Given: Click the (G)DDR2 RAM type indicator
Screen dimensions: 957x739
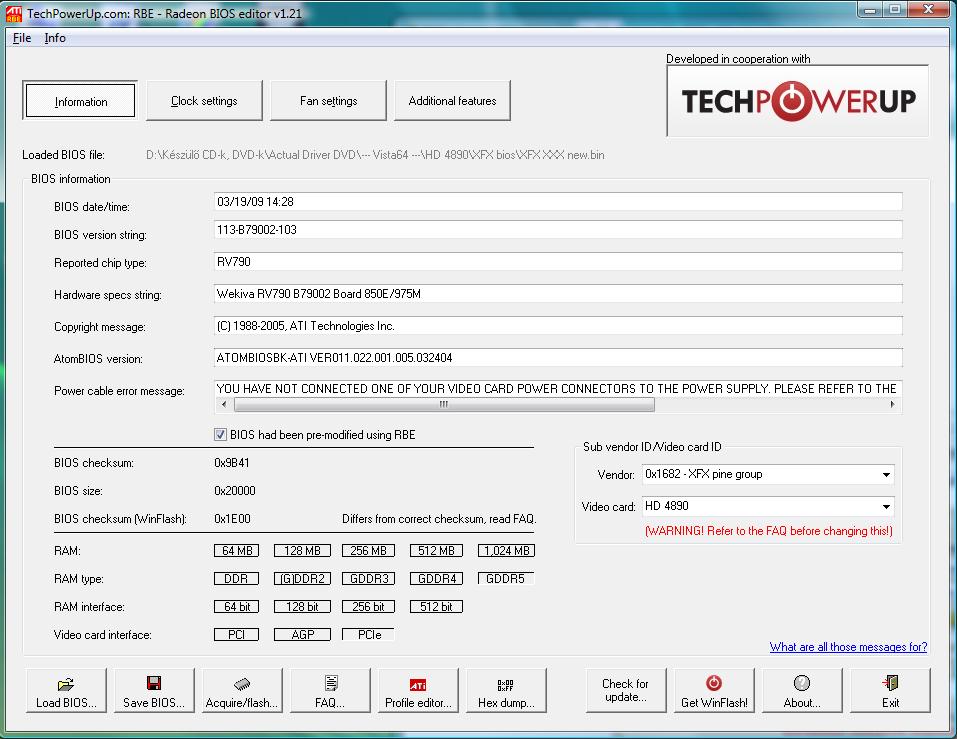Looking at the screenshot, I should click(x=302, y=579).
